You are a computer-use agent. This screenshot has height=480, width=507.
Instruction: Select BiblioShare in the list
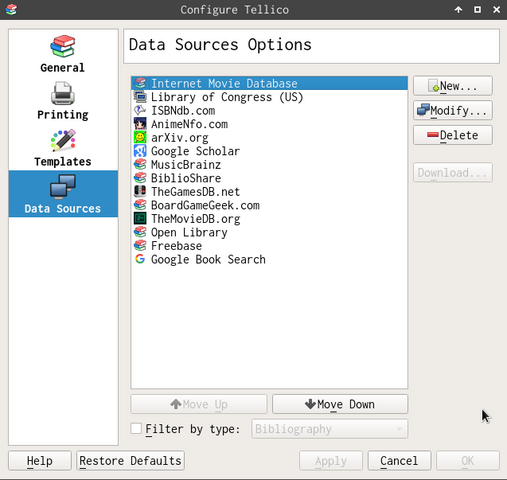click(186, 178)
